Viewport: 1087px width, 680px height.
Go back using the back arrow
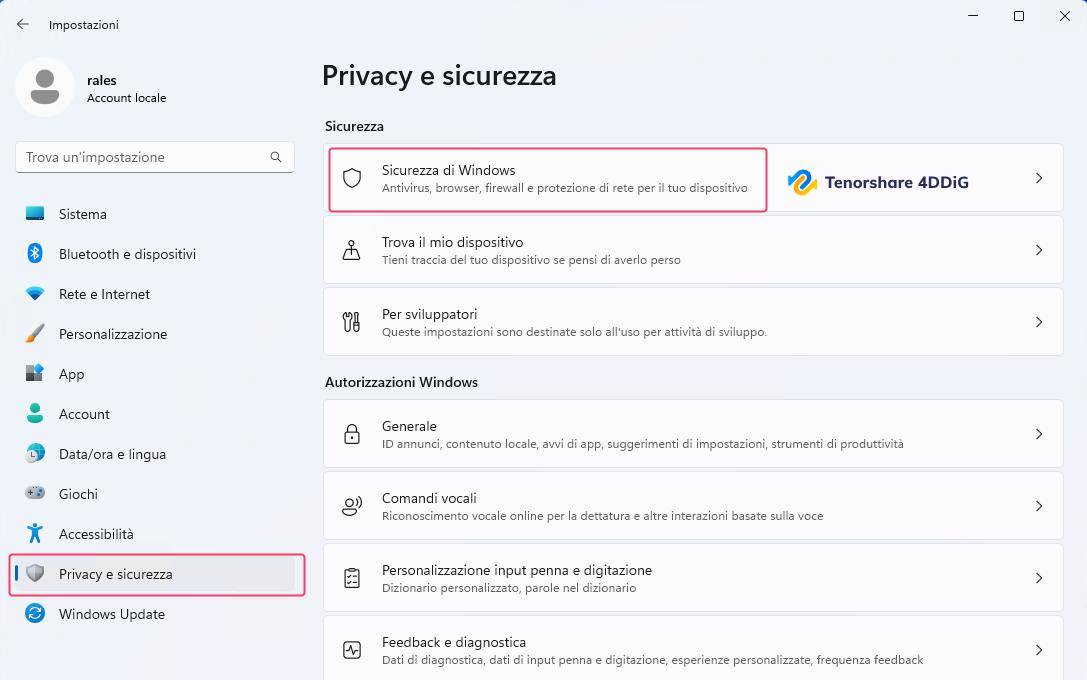tap(23, 24)
